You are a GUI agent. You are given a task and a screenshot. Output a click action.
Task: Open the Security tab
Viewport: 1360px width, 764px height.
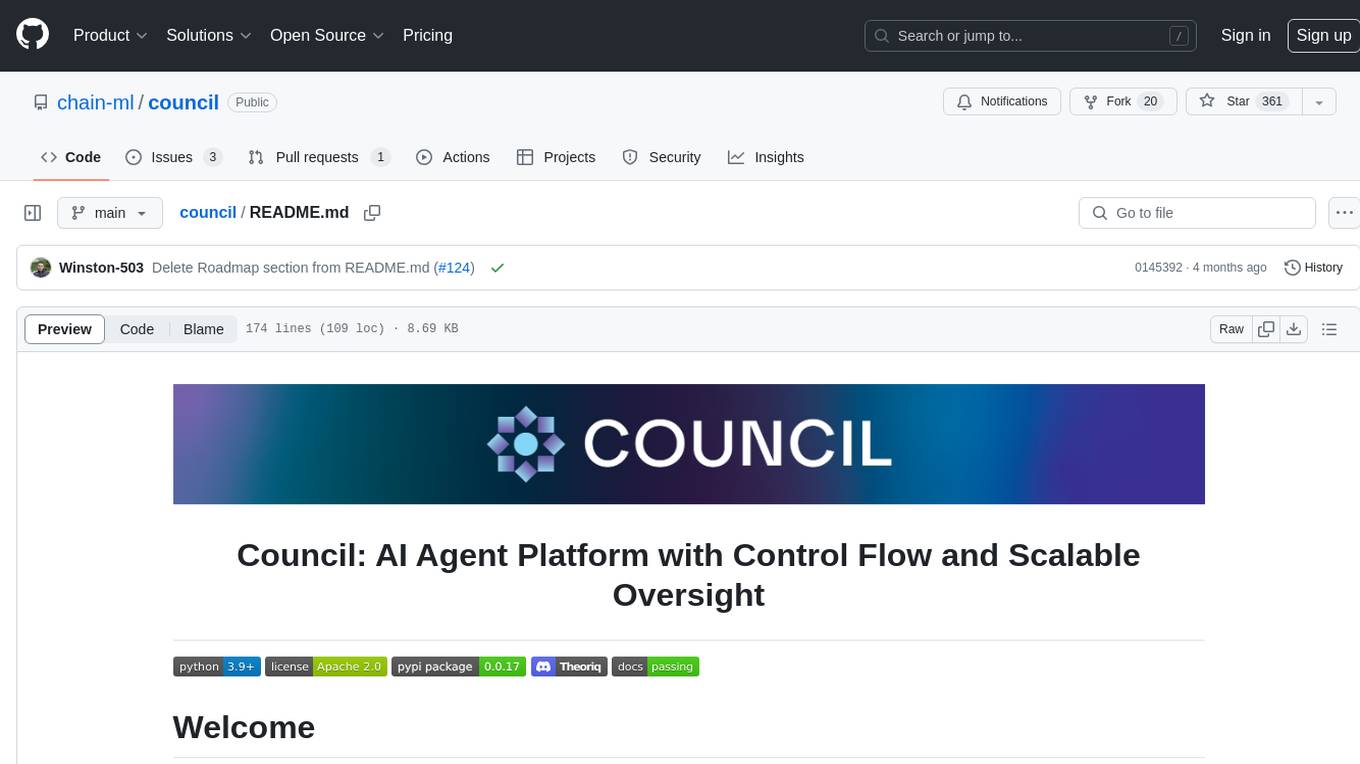(x=661, y=157)
